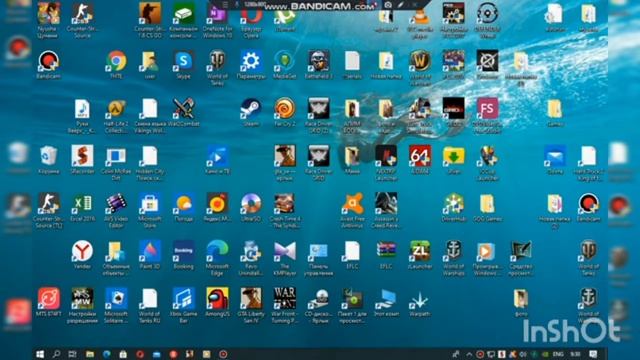The height and width of the screenshot is (360, 640).
Task: Open the Excel 2016 shortcut
Action: coord(82,204)
